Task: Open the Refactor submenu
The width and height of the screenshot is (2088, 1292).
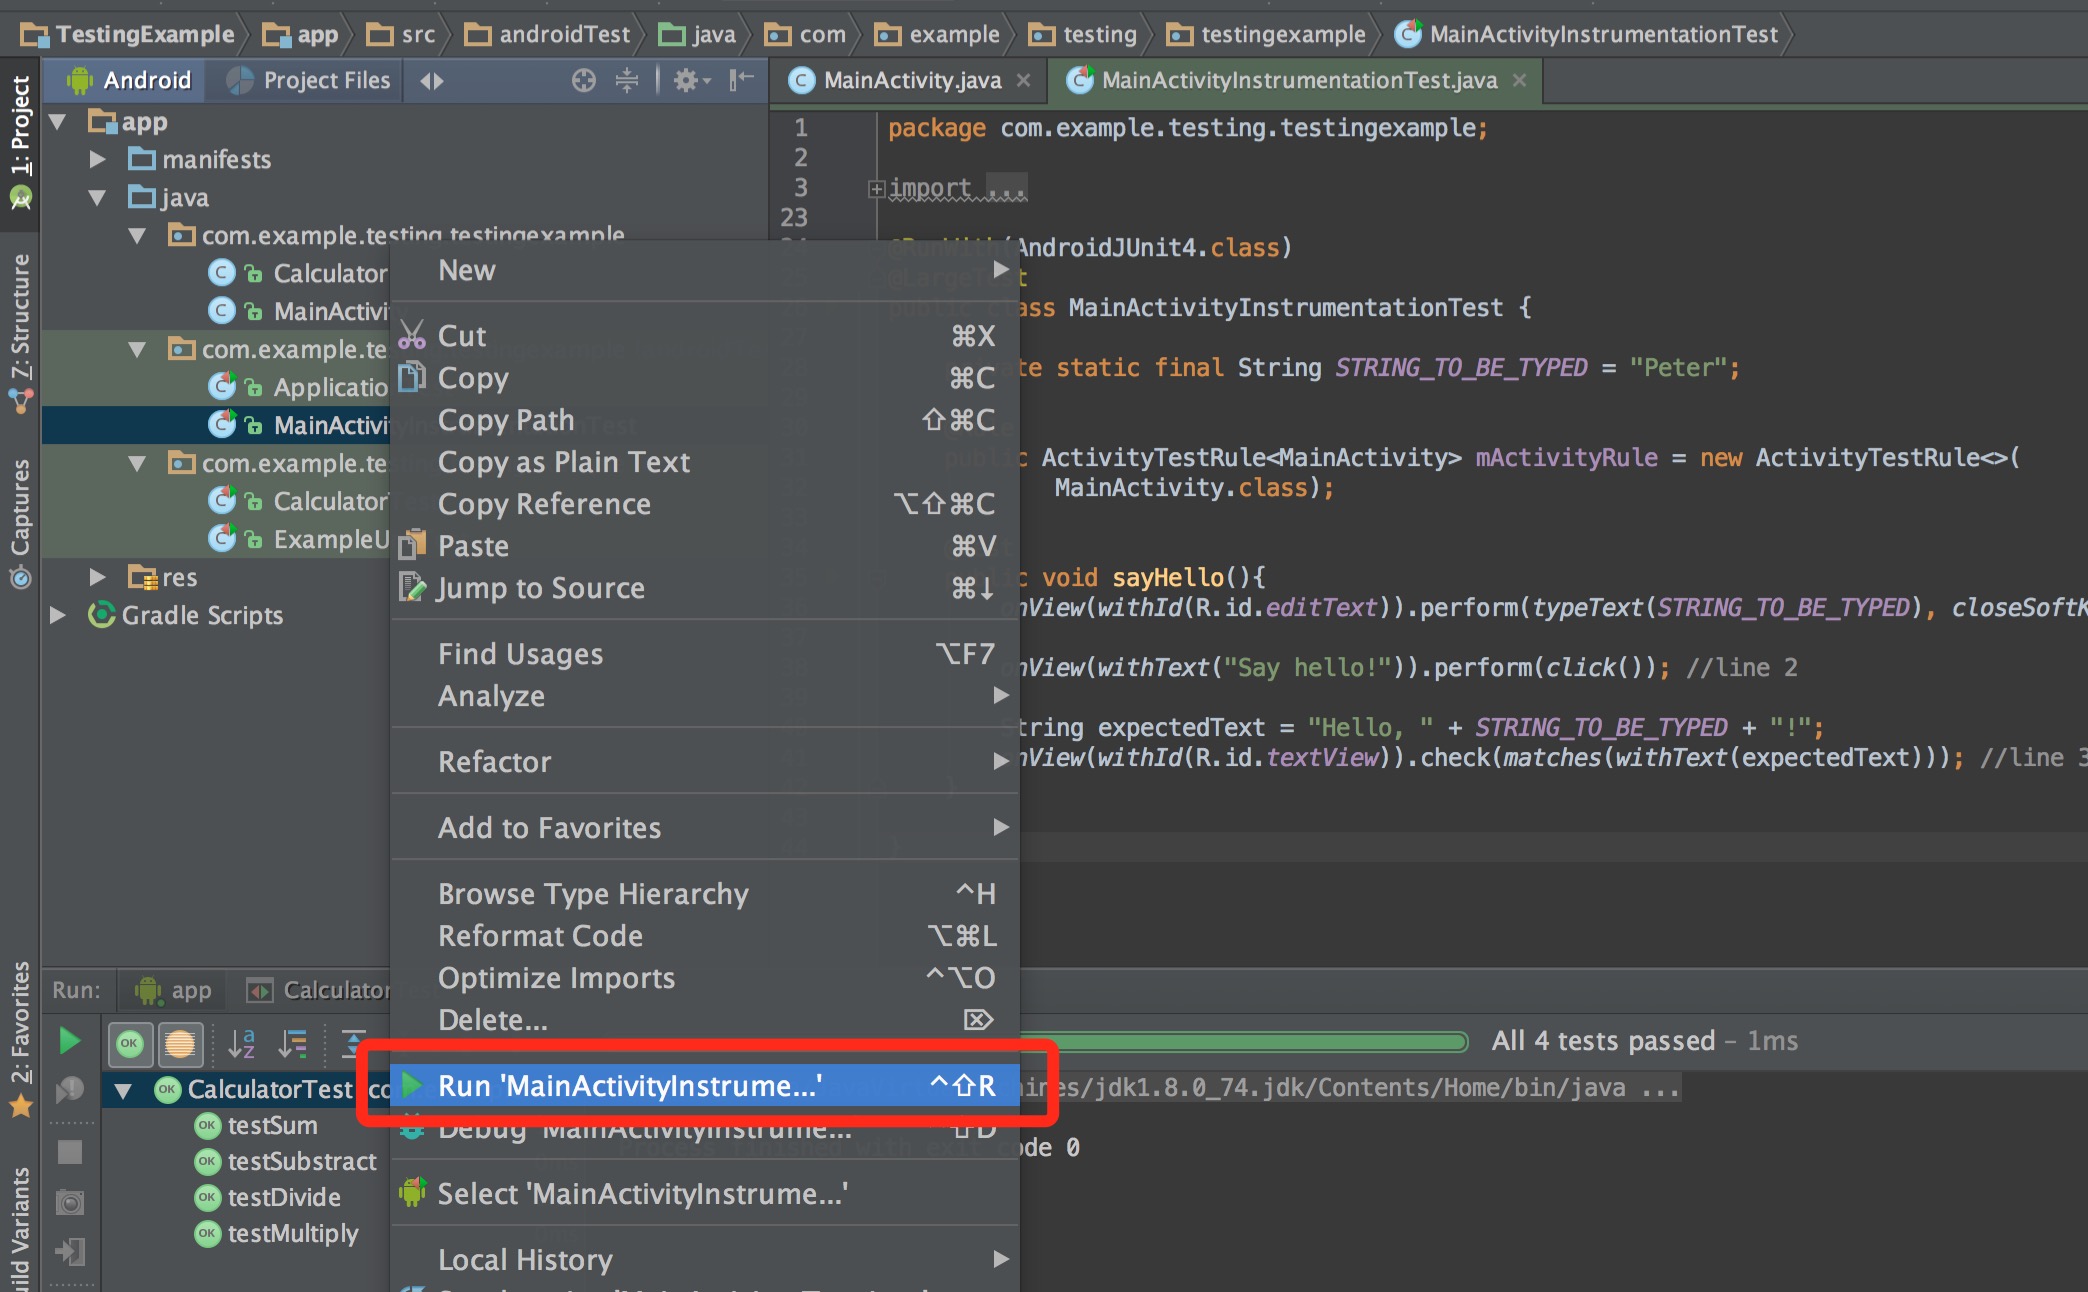Action: 705,762
